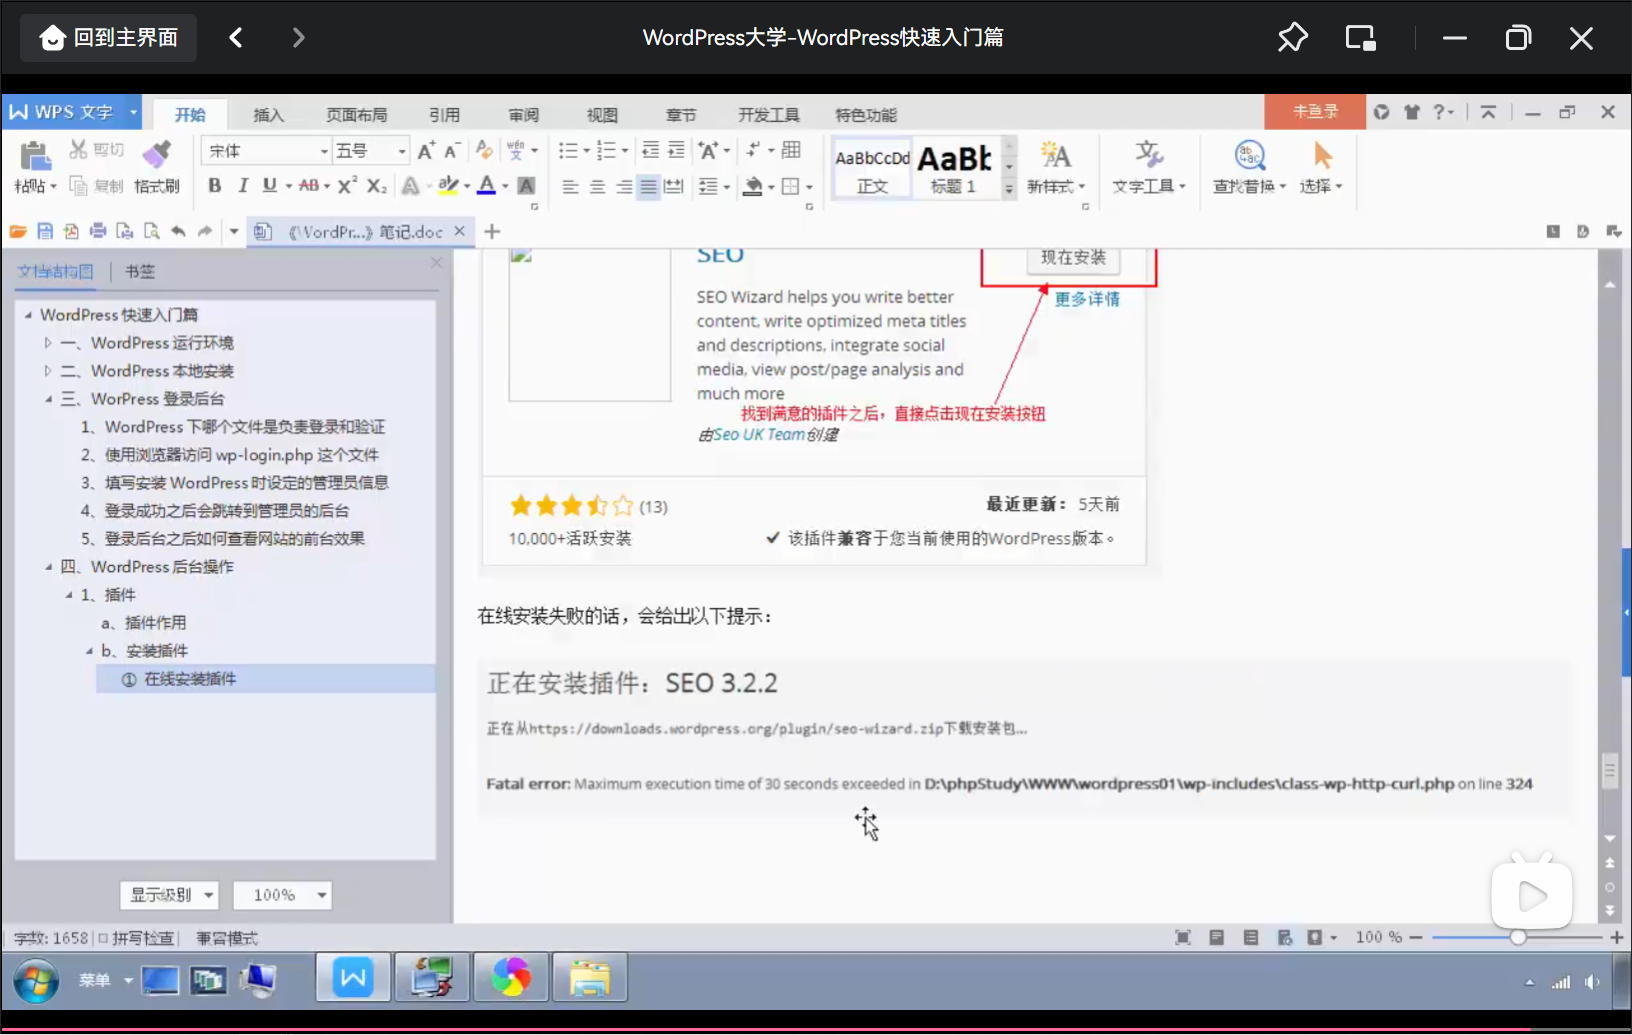Click the font color swatch
The image size is (1632, 1035).
tap(486, 185)
